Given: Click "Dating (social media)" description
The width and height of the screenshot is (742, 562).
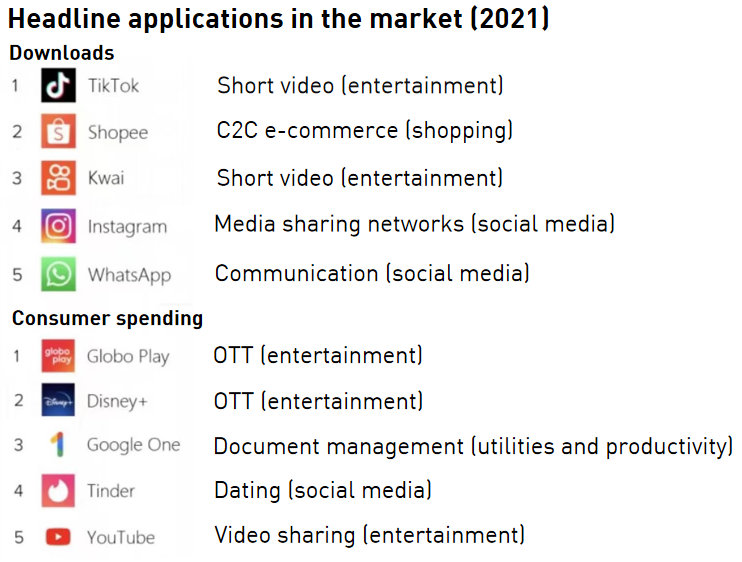Looking at the screenshot, I should click(x=323, y=491).
